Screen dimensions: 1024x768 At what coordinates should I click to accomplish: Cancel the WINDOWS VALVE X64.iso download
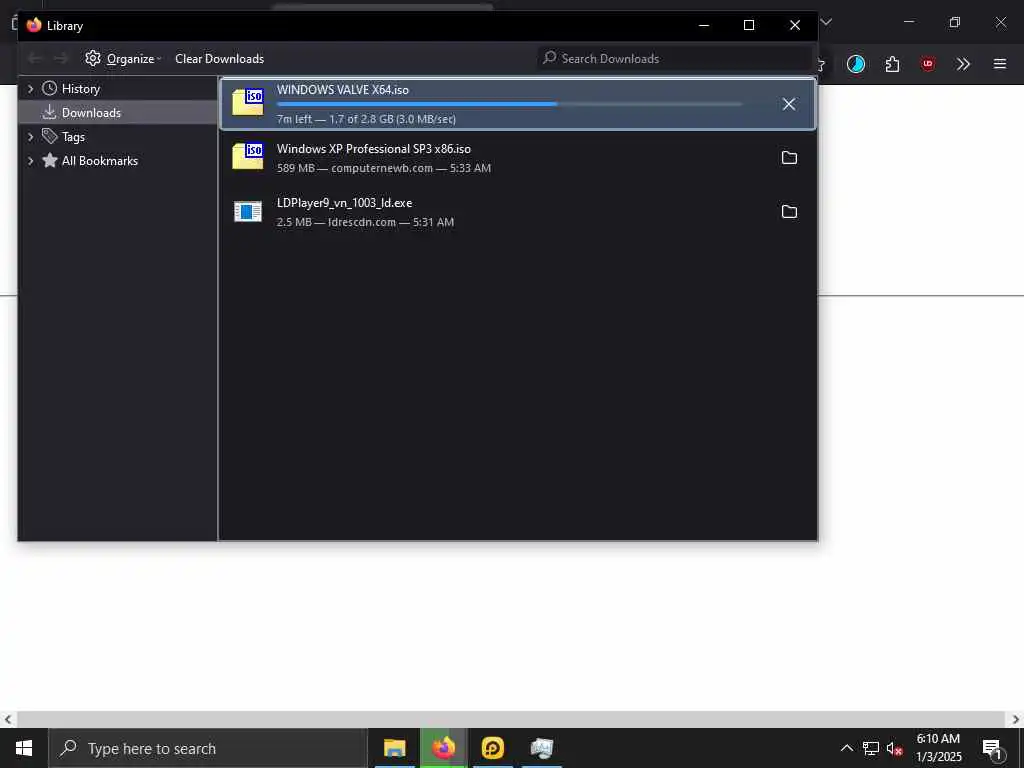point(789,104)
